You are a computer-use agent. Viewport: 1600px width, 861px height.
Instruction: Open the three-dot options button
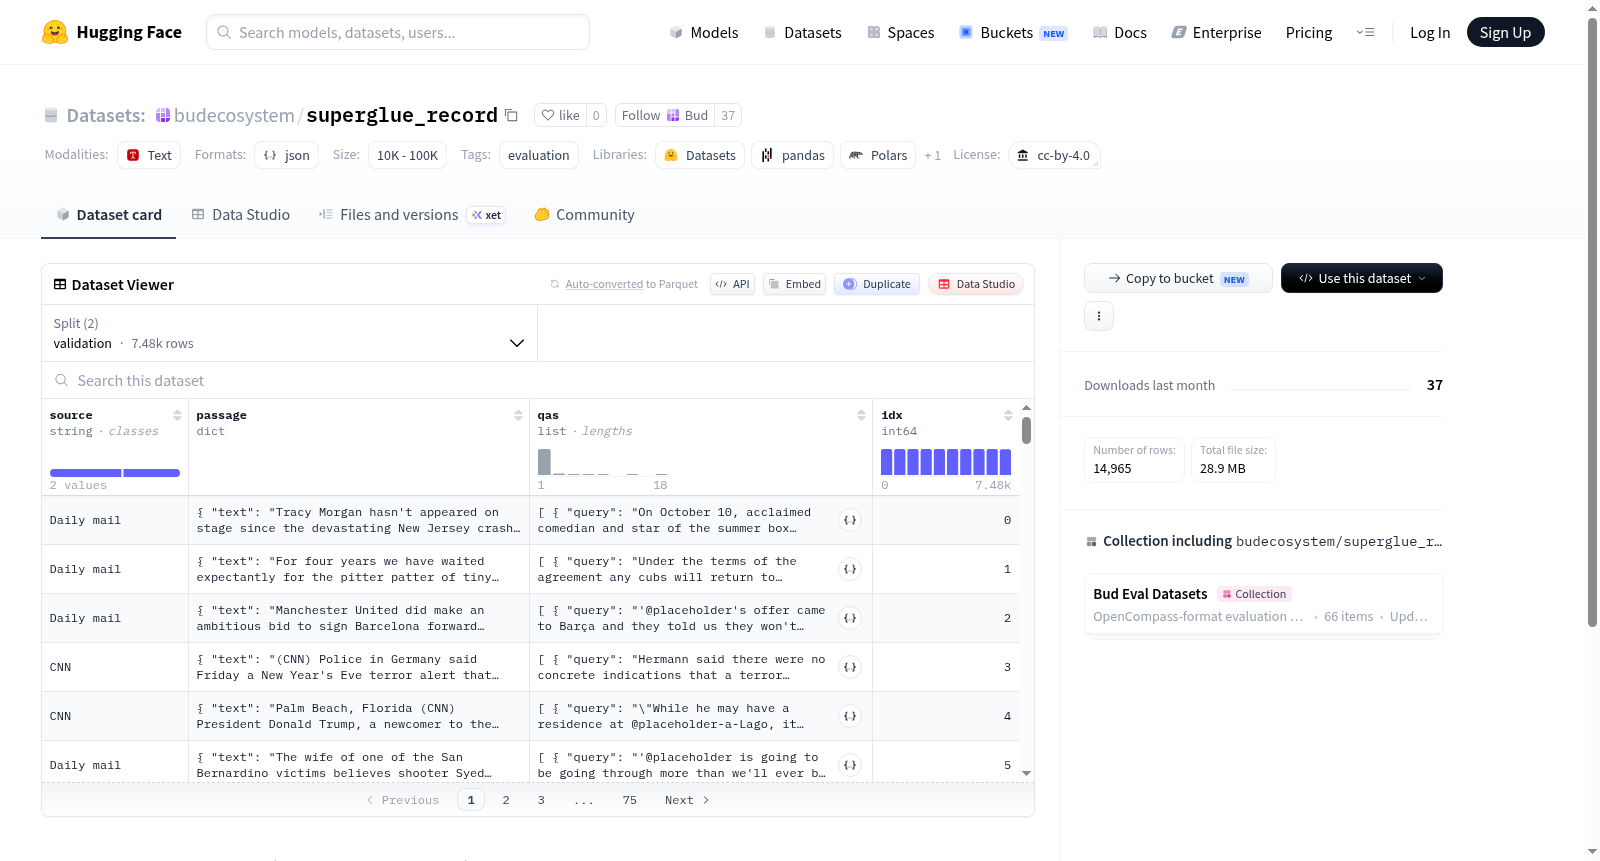(1099, 316)
